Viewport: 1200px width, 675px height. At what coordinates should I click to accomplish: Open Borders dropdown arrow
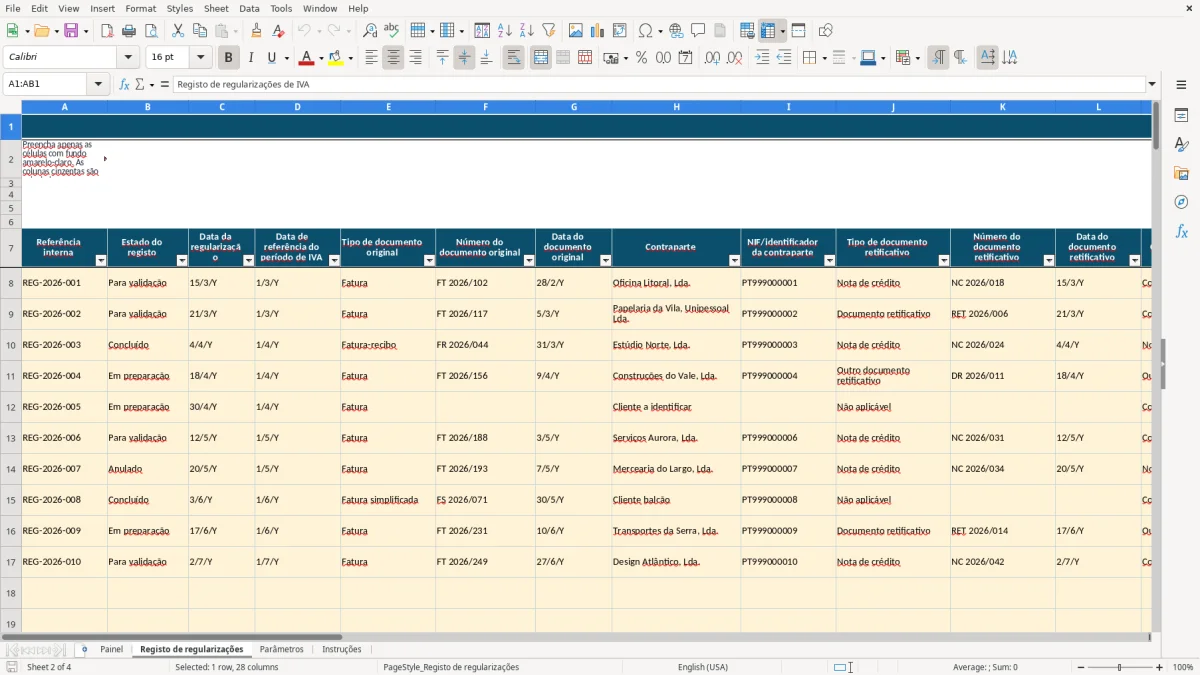point(823,58)
